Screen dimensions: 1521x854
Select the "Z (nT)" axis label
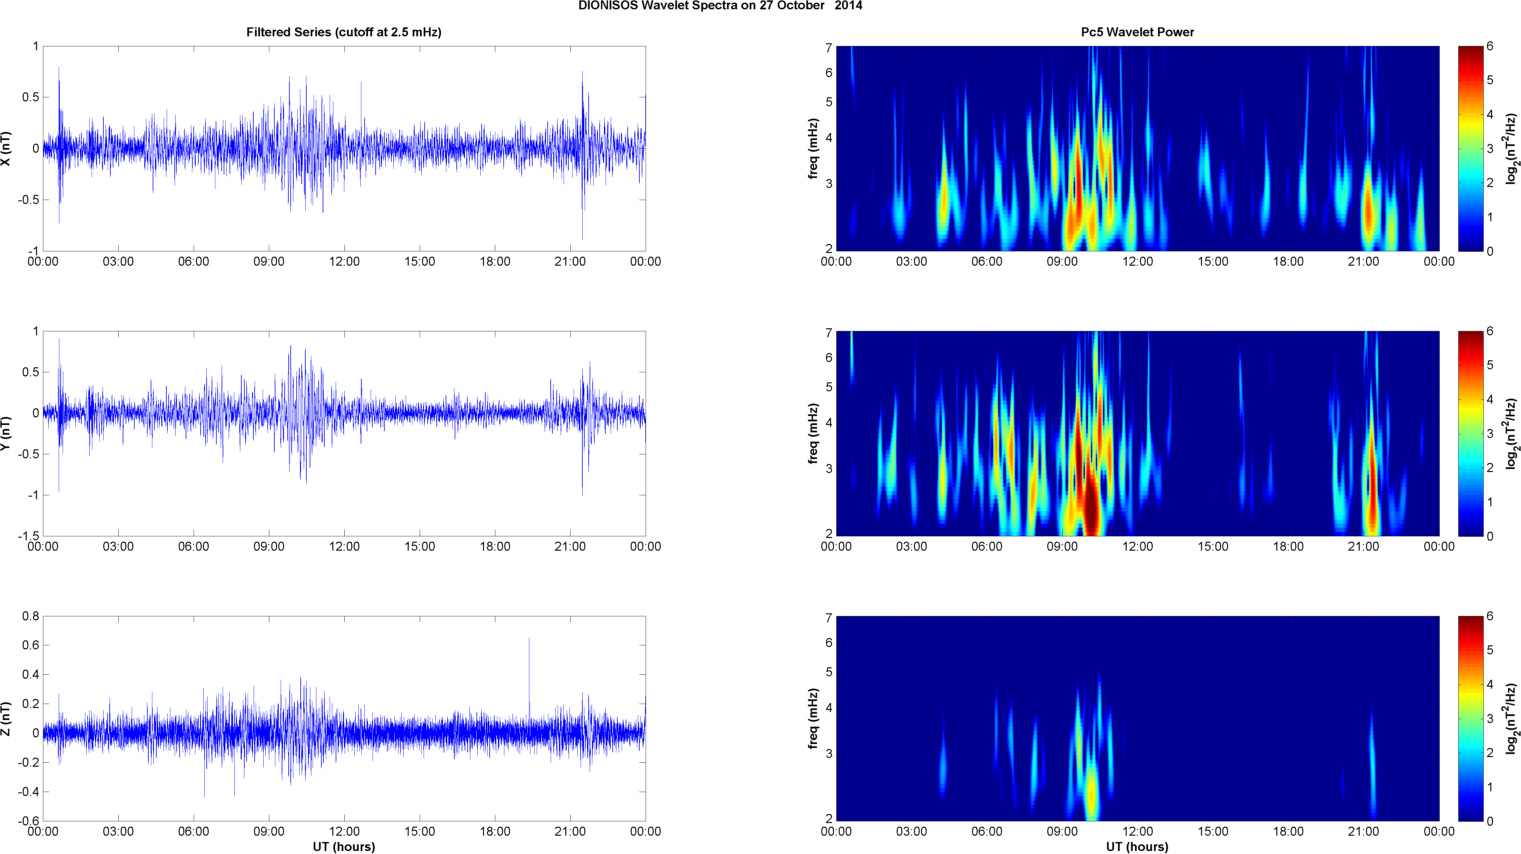pyautogui.click(x=7, y=719)
